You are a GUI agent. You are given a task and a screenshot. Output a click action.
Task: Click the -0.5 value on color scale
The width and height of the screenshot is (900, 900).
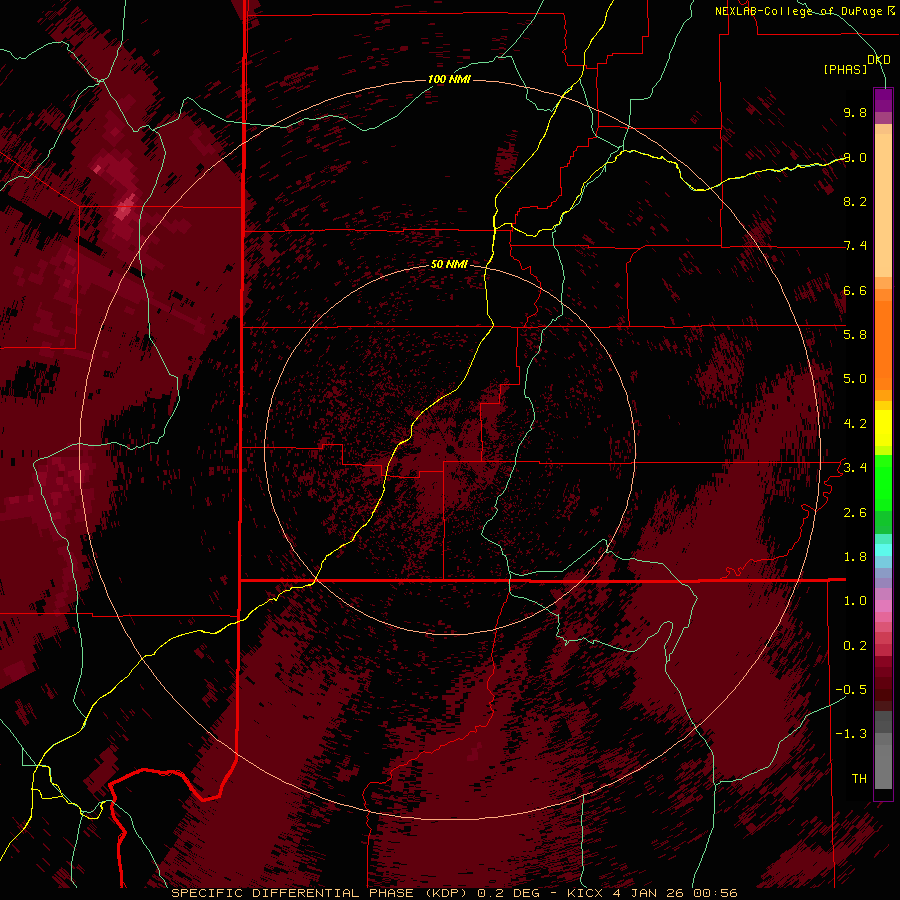[851, 689]
